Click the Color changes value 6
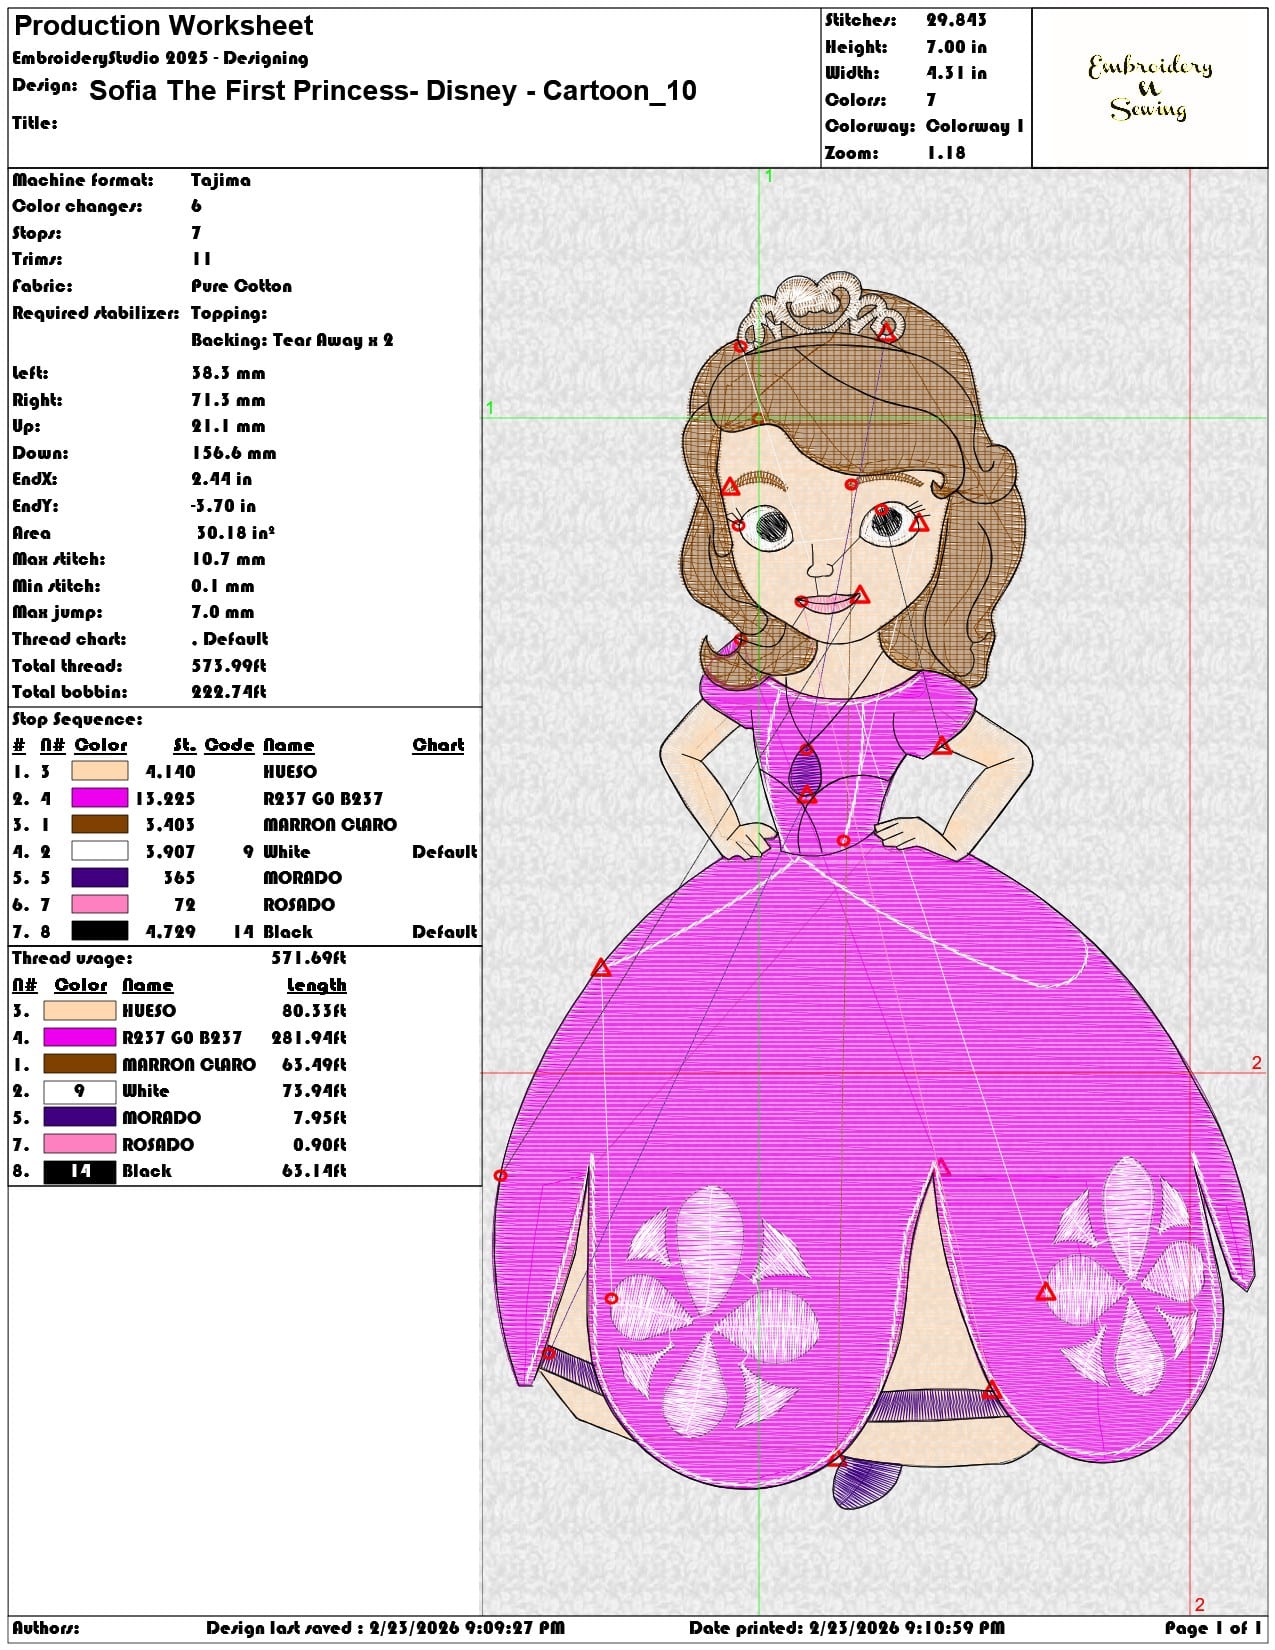The image size is (1275, 1650). [196, 206]
